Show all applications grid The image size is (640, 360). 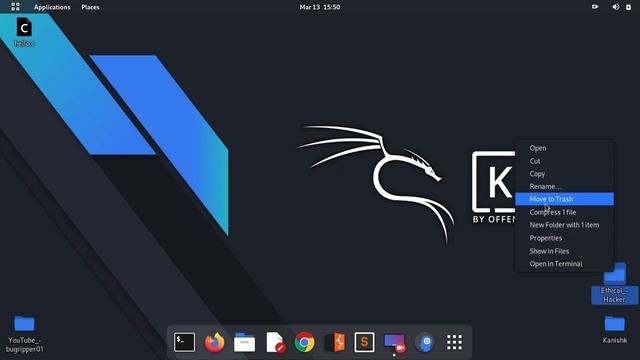pyautogui.click(x=454, y=342)
